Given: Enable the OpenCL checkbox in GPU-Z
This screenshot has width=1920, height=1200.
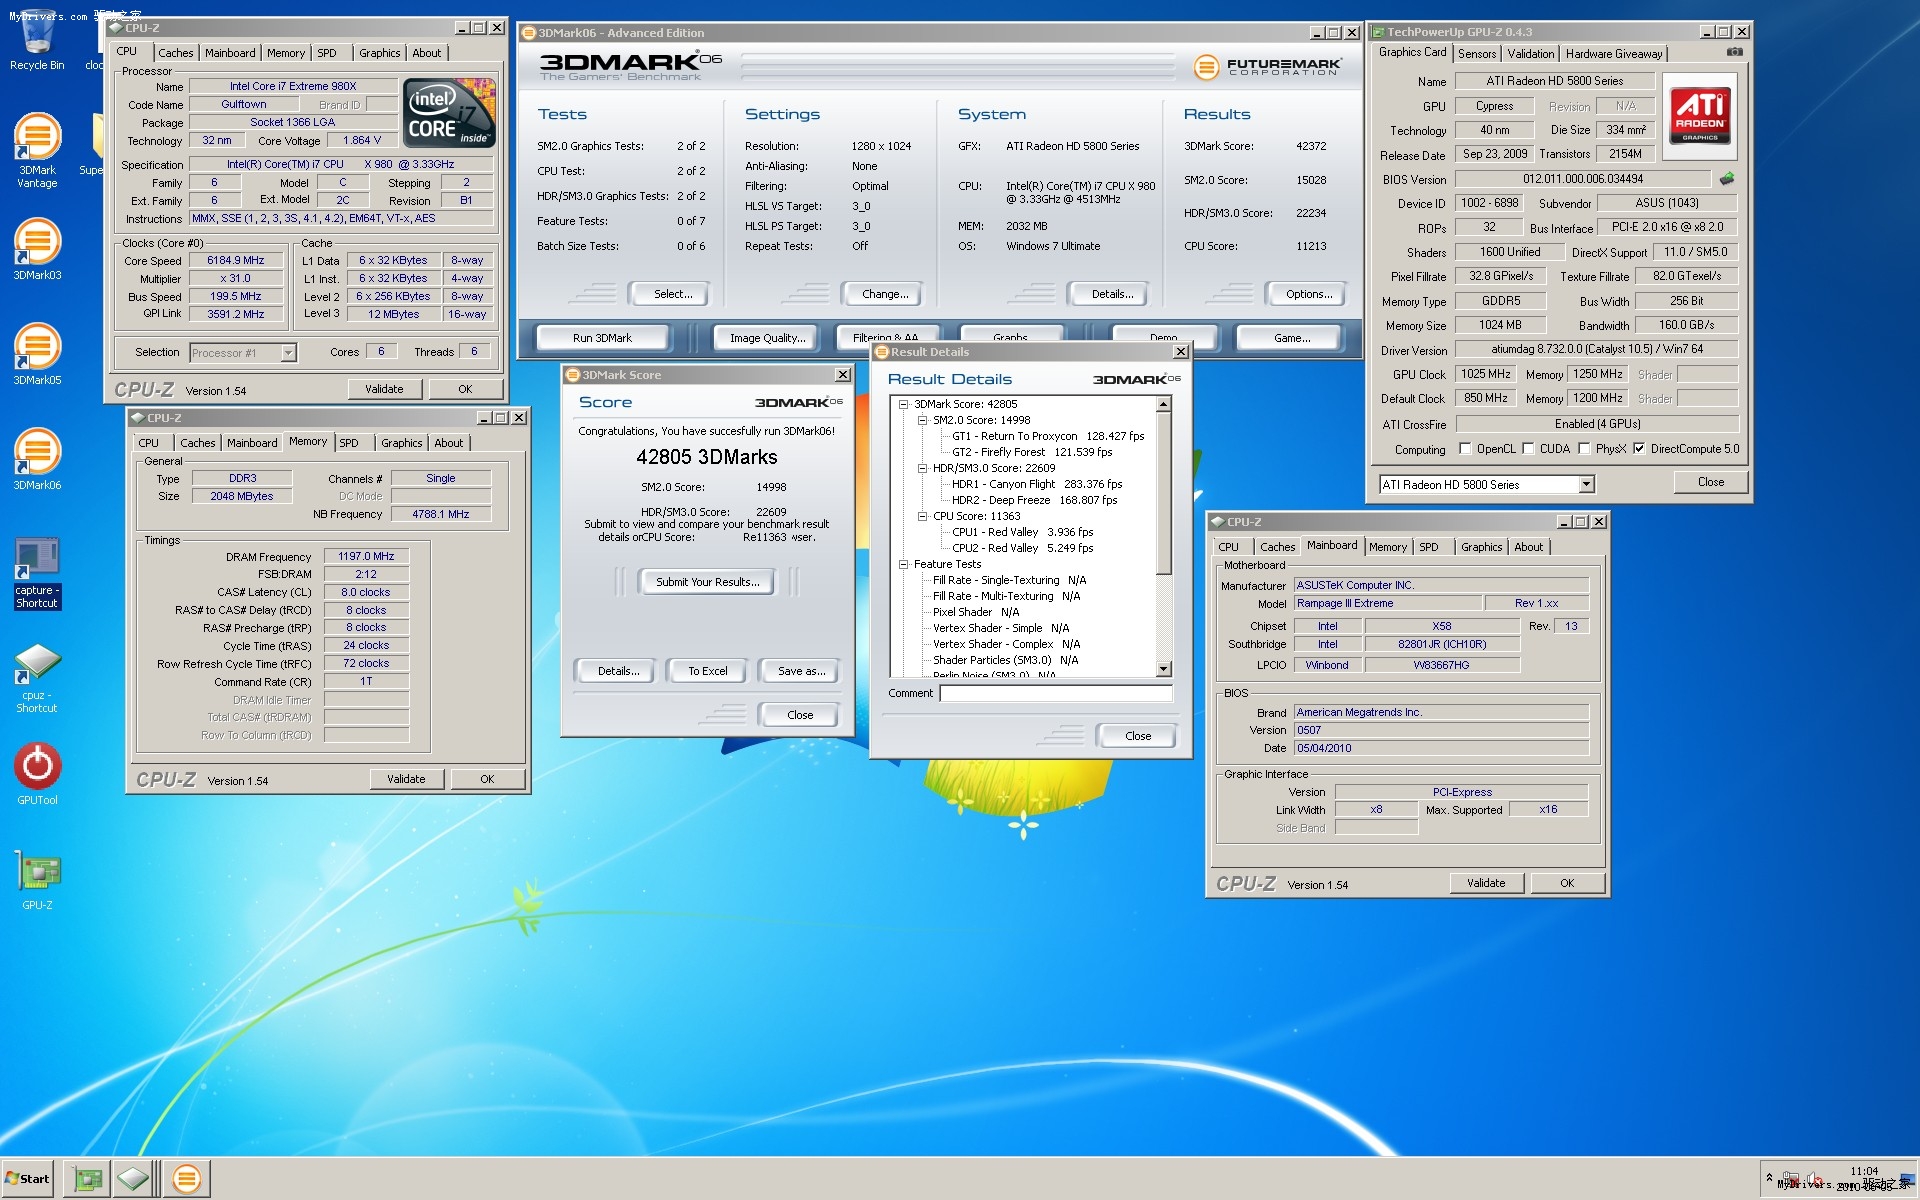Looking at the screenshot, I should (1465, 449).
